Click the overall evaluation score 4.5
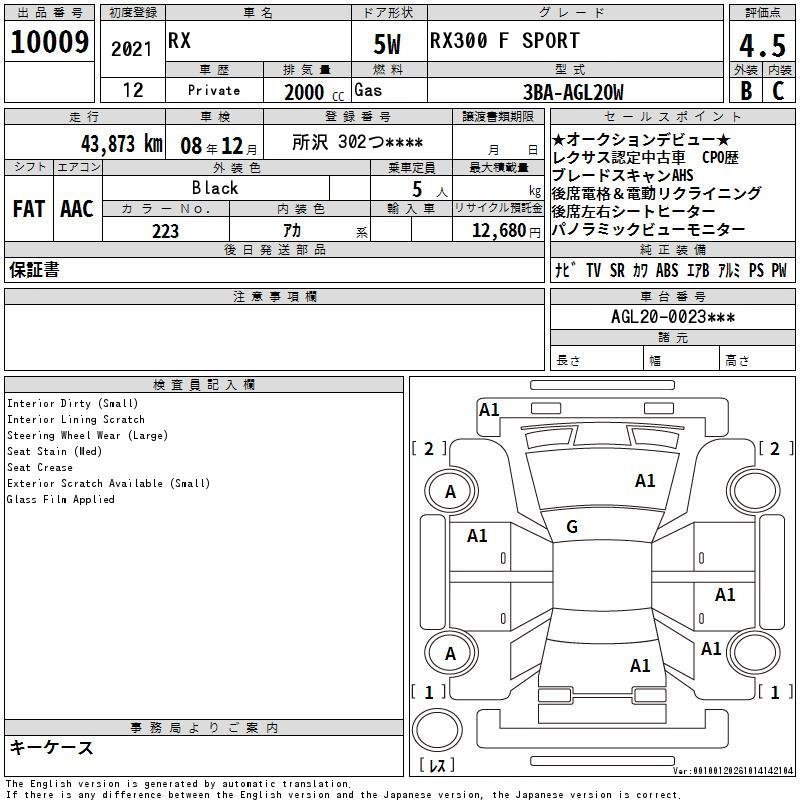 (762, 46)
